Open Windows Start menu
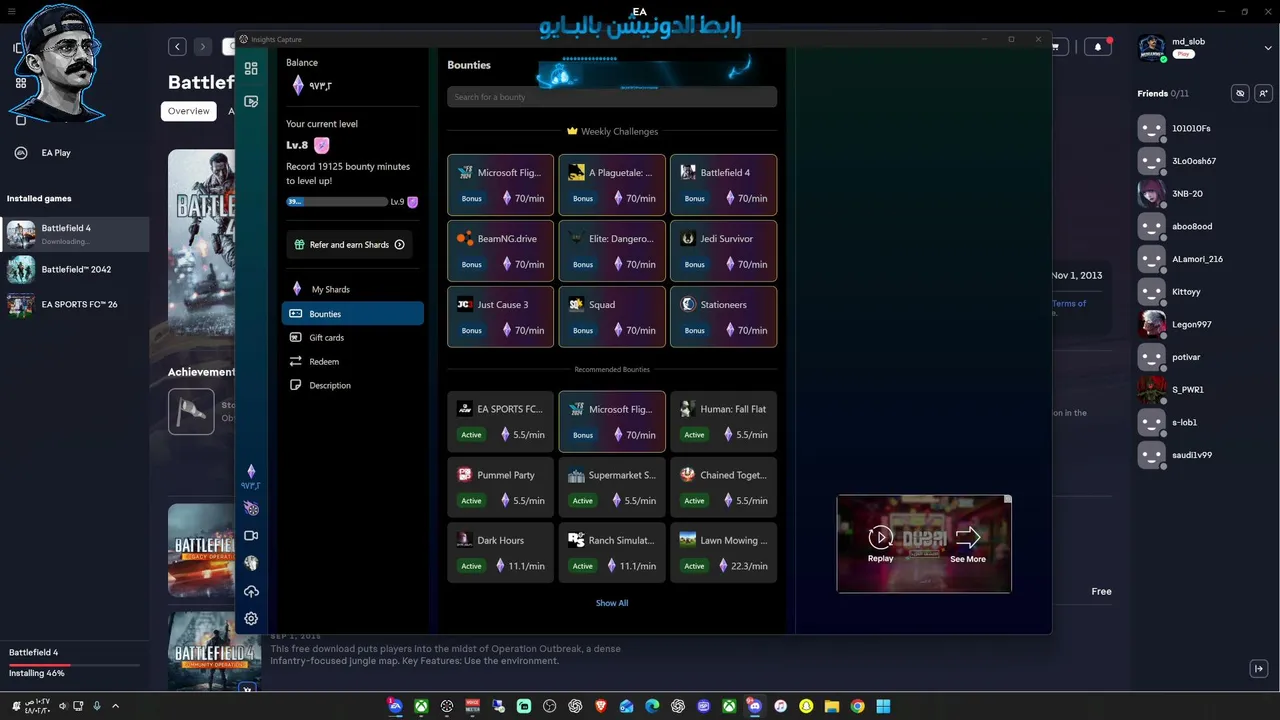 pos(883,706)
